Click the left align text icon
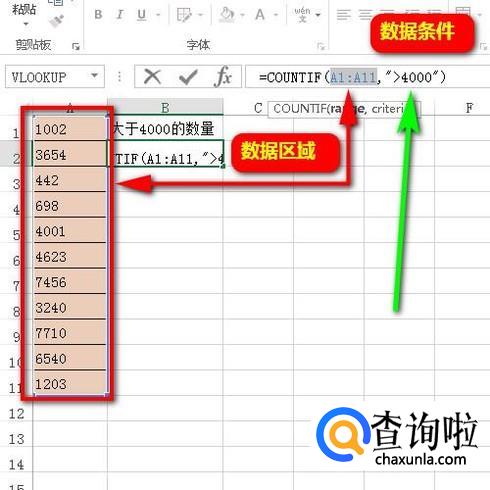 [x=344, y=15]
